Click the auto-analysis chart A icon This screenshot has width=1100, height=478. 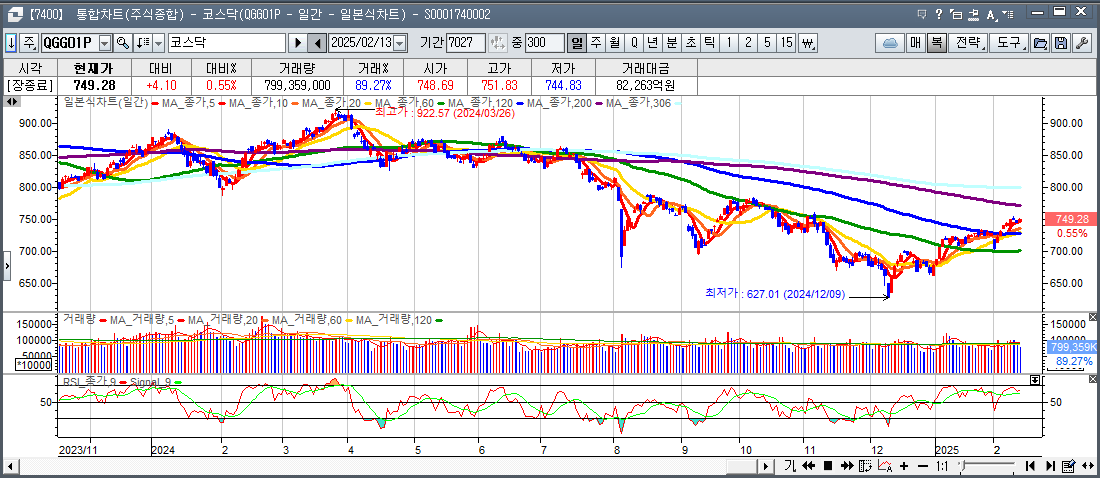pyautogui.click(x=885, y=466)
